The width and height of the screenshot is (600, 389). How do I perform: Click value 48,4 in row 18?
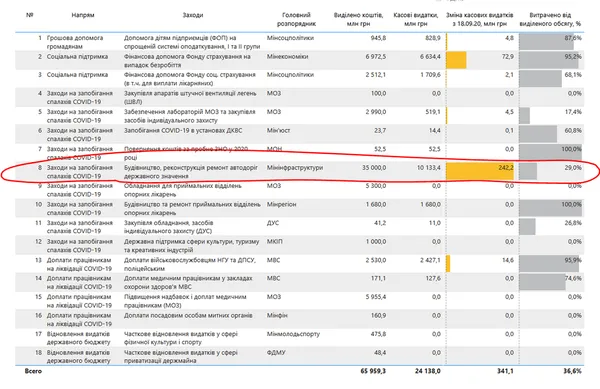point(380,353)
